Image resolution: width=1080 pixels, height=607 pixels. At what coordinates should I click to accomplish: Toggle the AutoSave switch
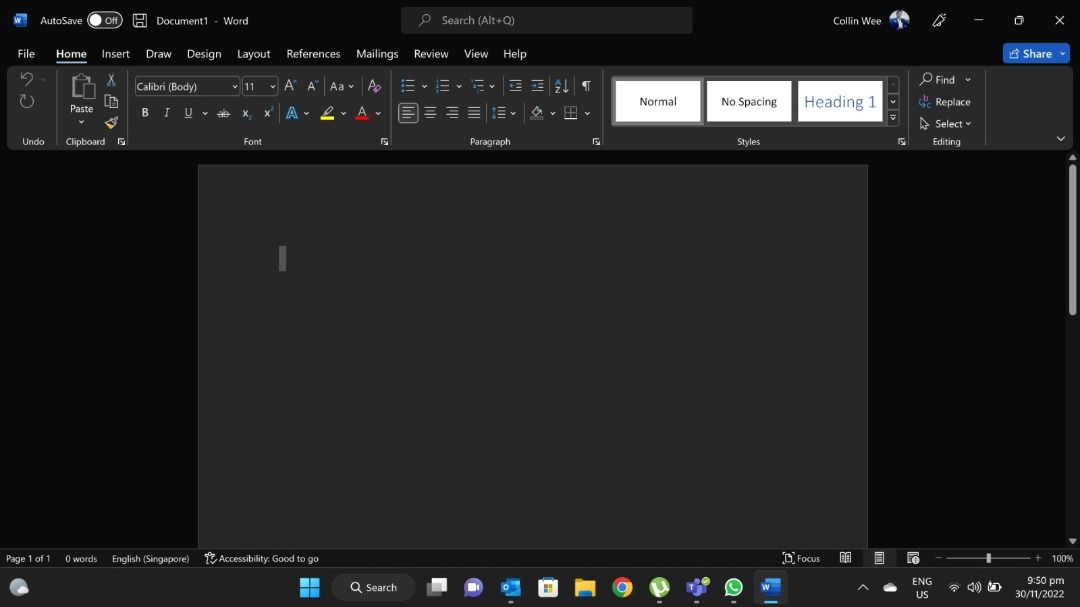coord(105,20)
